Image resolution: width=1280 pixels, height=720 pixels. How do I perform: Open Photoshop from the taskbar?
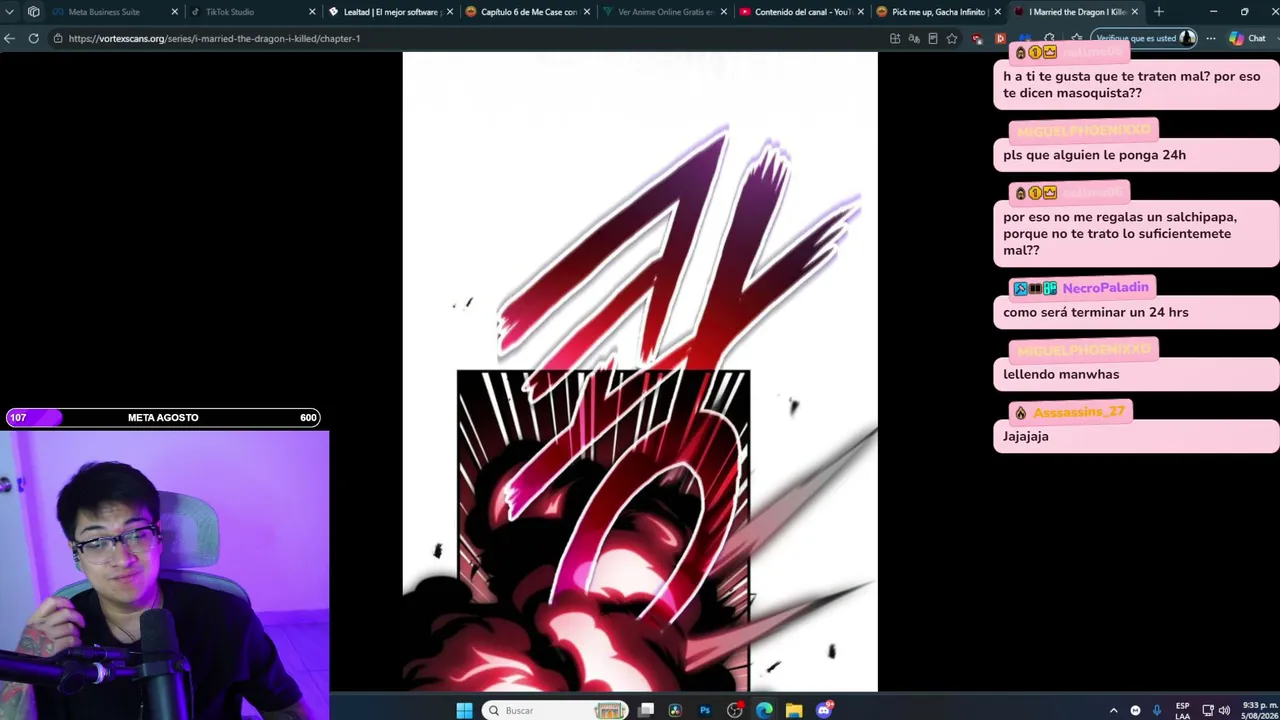pyautogui.click(x=705, y=710)
